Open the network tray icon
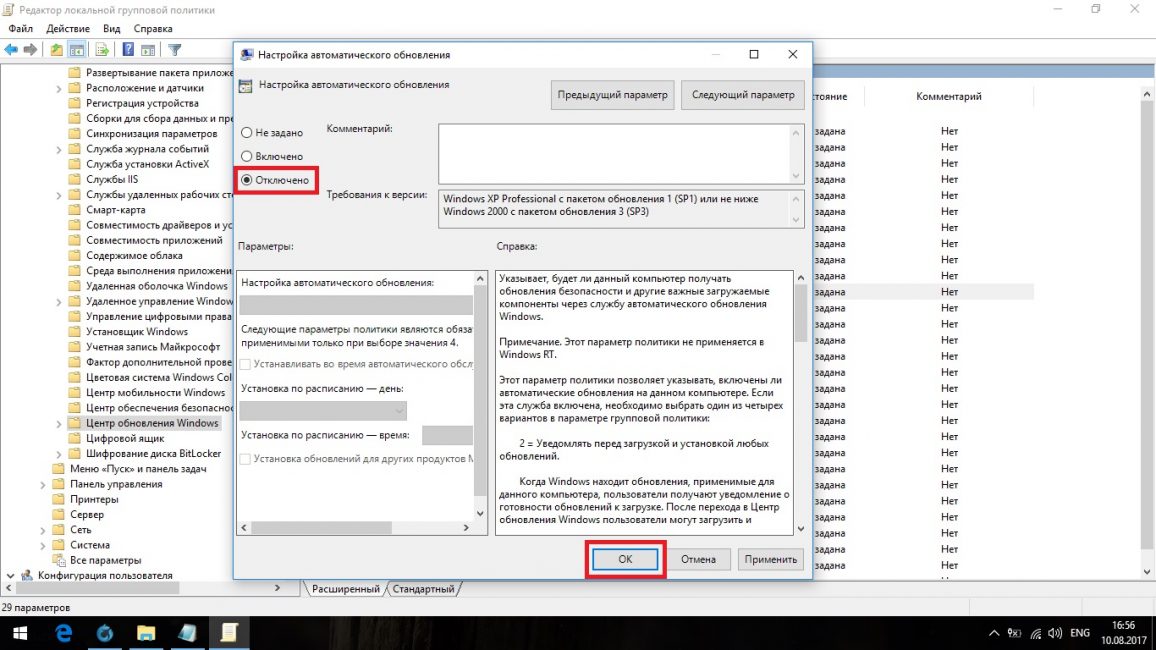This screenshot has width=1156, height=650. pos(1036,633)
